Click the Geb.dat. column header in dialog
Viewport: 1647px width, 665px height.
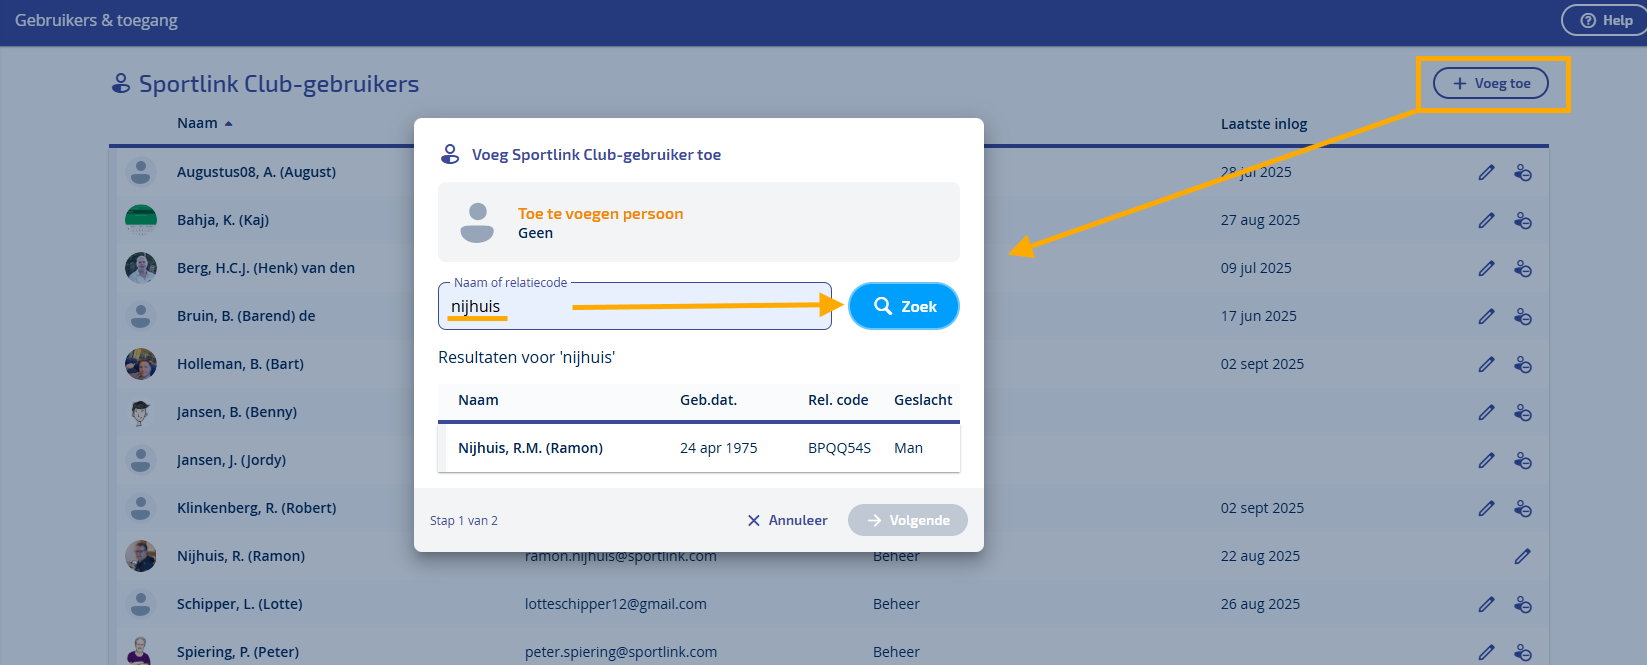(708, 400)
